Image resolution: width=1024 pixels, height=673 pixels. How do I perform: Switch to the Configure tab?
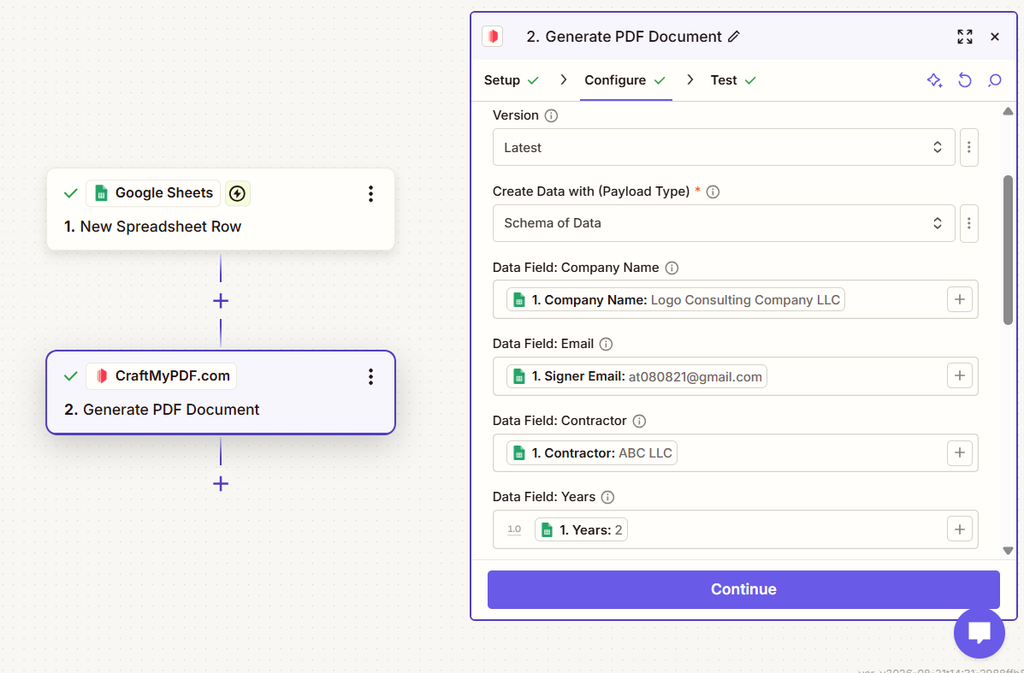625,80
